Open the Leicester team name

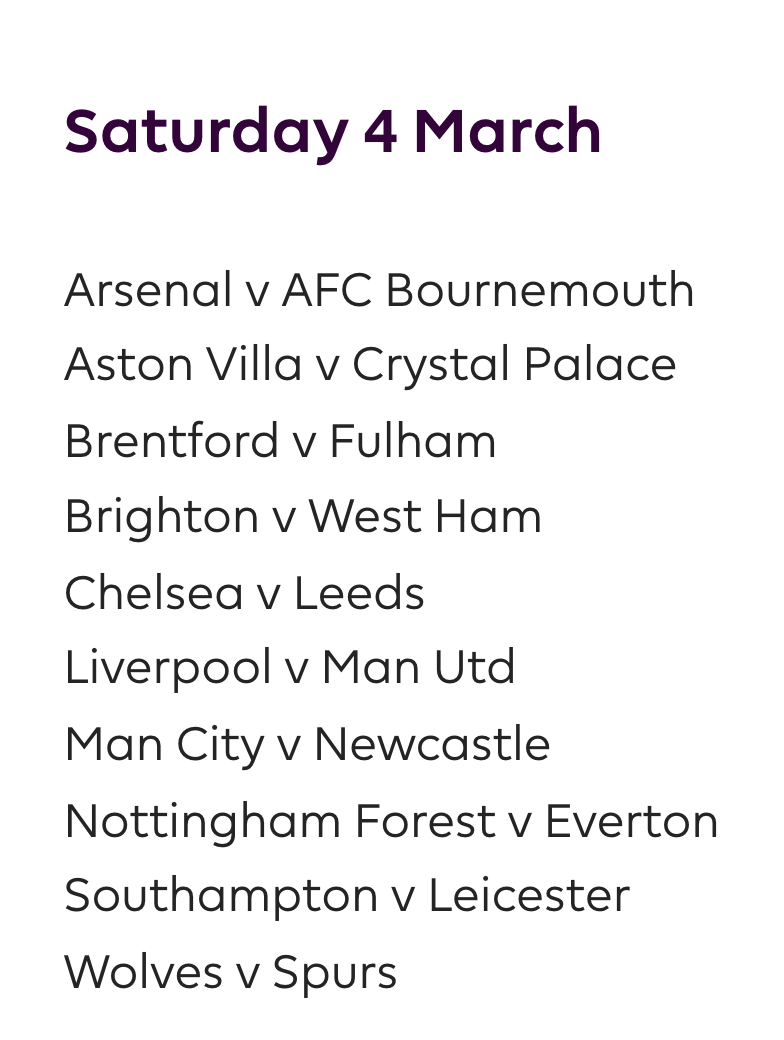[529, 896]
